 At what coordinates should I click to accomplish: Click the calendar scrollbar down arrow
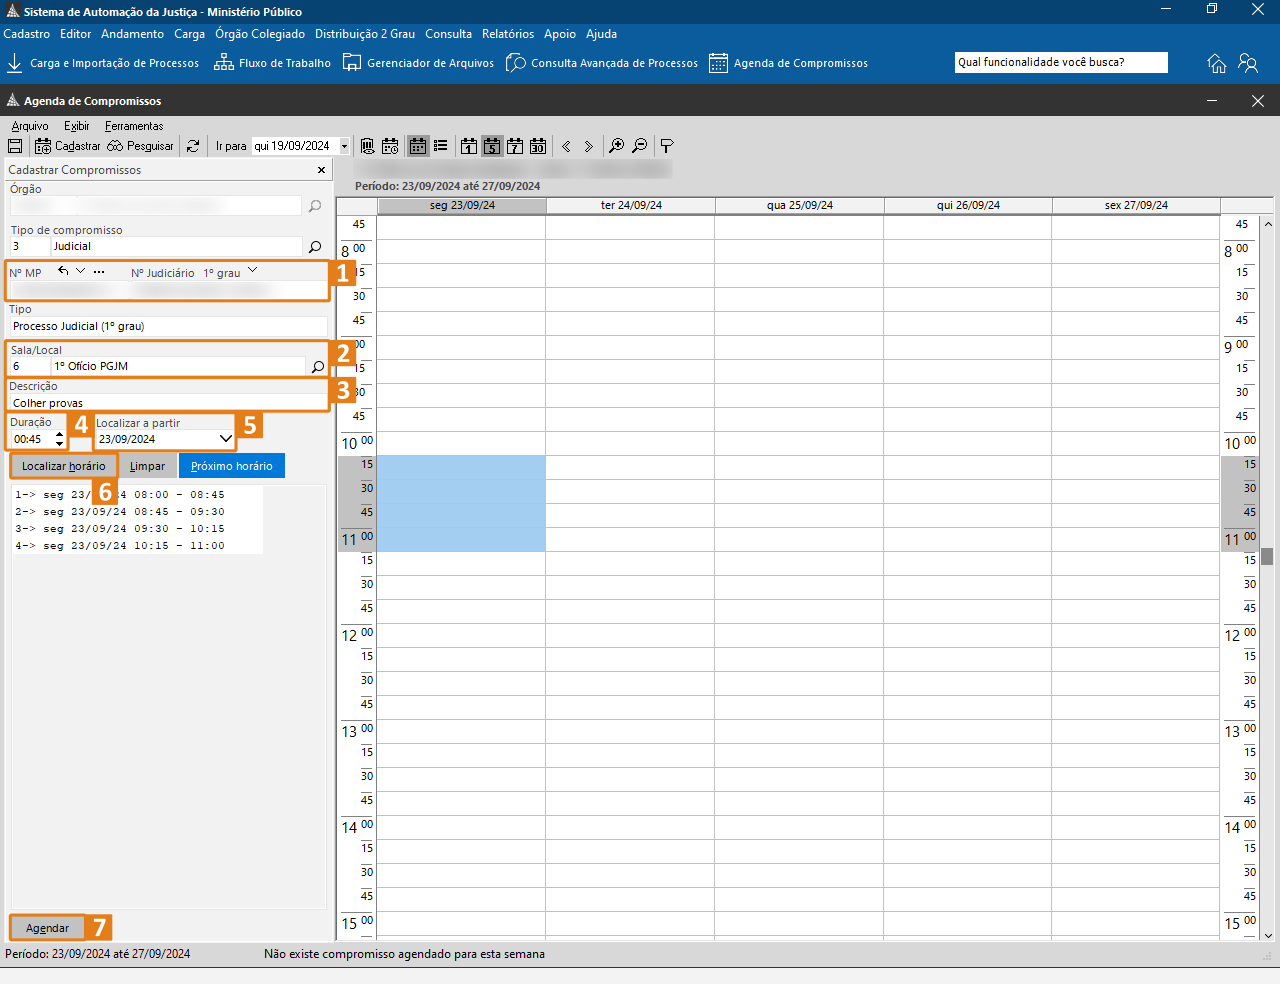pos(1267,935)
